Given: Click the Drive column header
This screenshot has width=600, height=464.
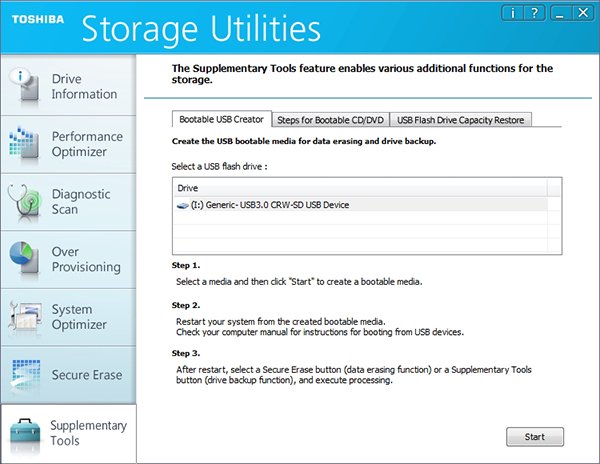Looking at the screenshot, I should pyautogui.click(x=361, y=188).
